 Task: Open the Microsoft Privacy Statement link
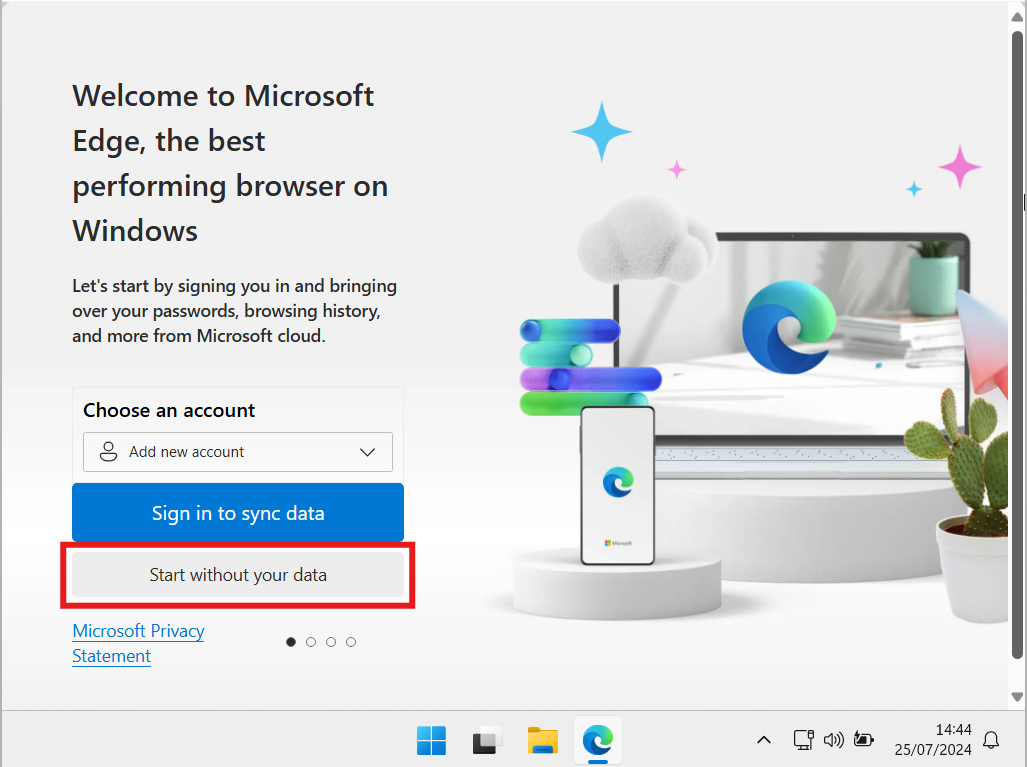pos(138,643)
